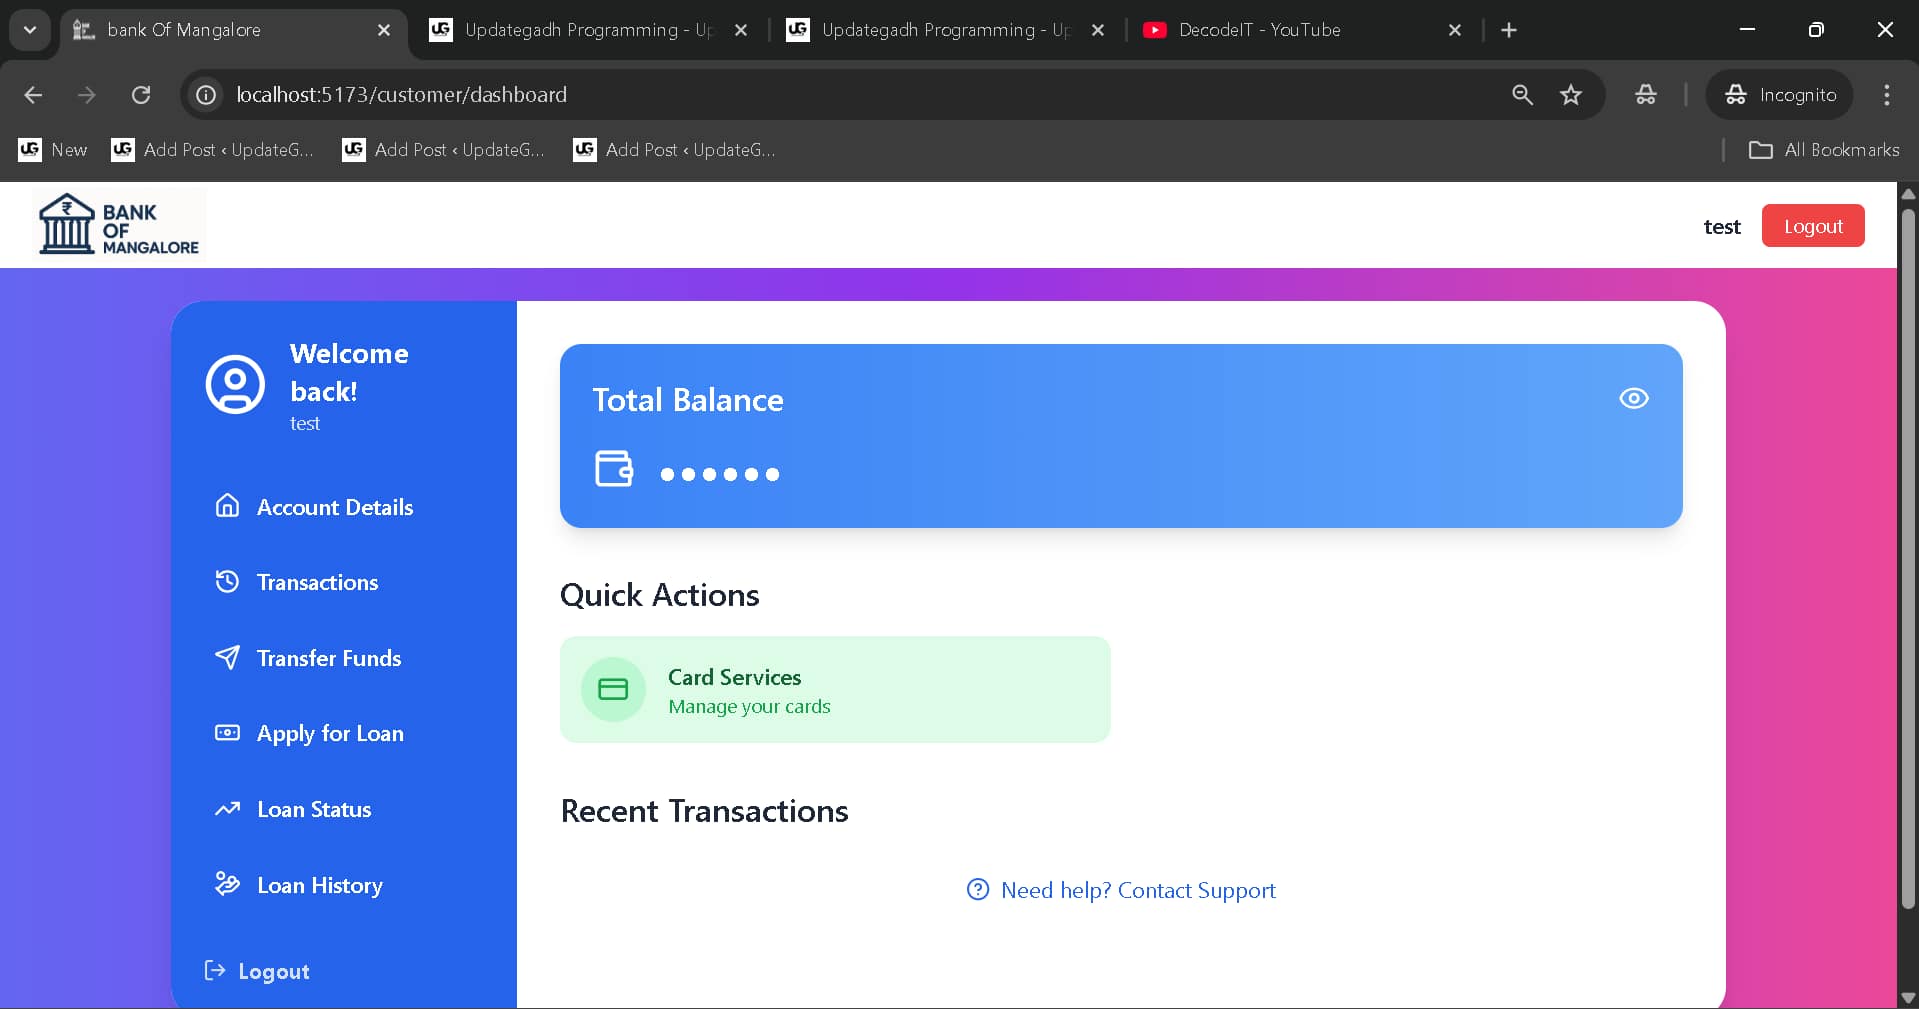The image size is (1919, 1009).
Task: Click the Transfer Funds send icon
Action: [227, 657]
